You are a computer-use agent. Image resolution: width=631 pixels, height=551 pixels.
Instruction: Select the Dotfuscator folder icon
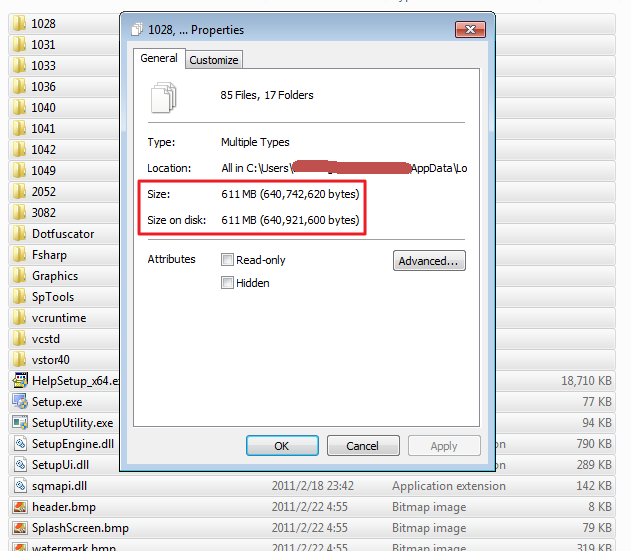point(19,233)
